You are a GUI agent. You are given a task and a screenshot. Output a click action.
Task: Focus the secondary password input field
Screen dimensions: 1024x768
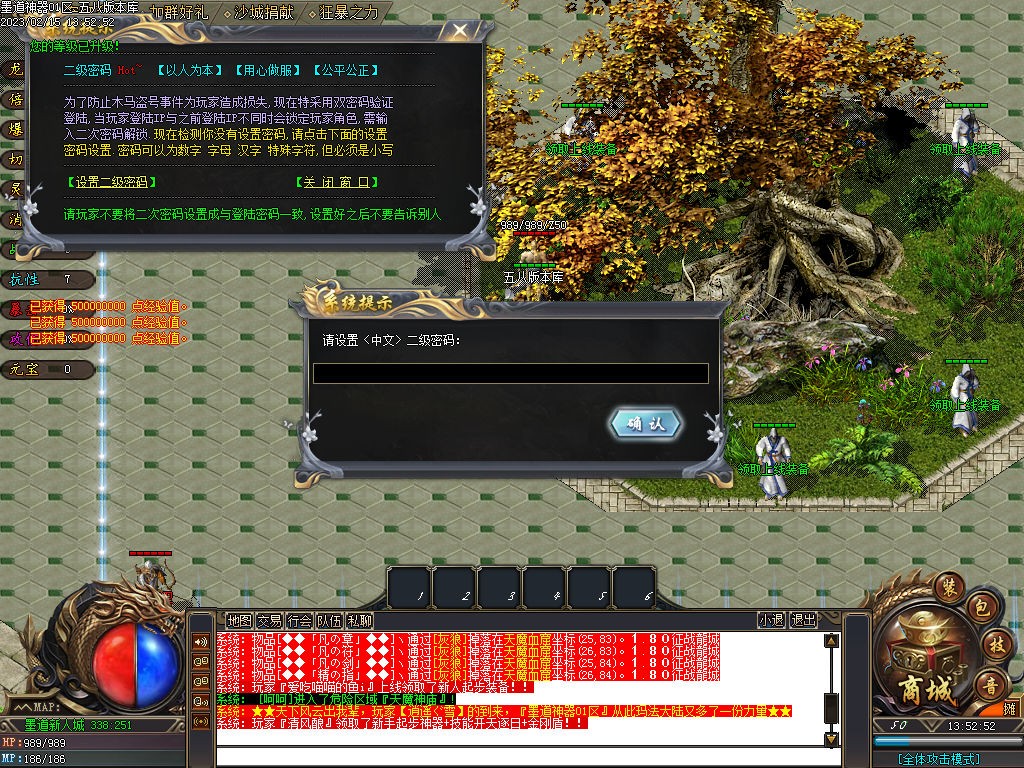click(511, 374)
